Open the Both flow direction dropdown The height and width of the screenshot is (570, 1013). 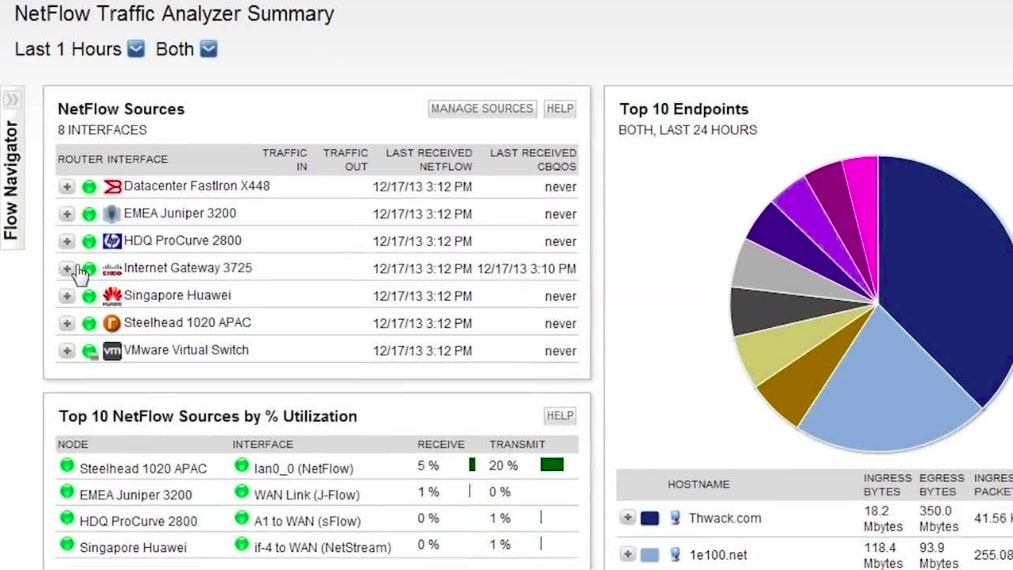(209, 49)
